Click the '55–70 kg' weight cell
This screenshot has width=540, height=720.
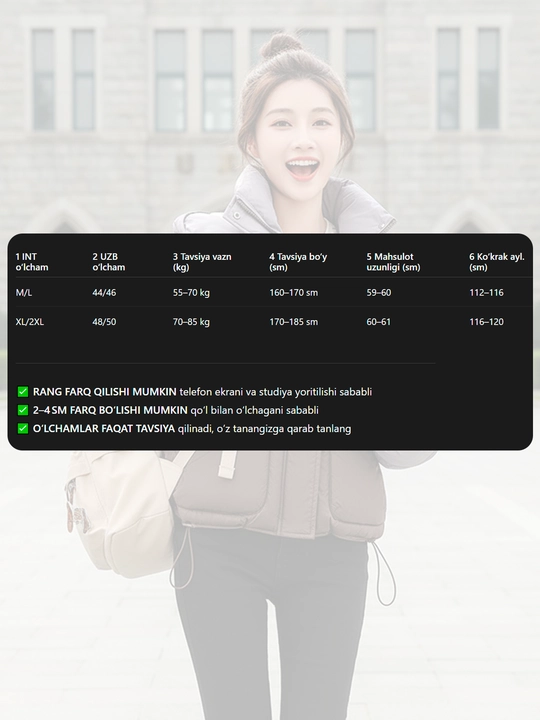pos(191,292)
